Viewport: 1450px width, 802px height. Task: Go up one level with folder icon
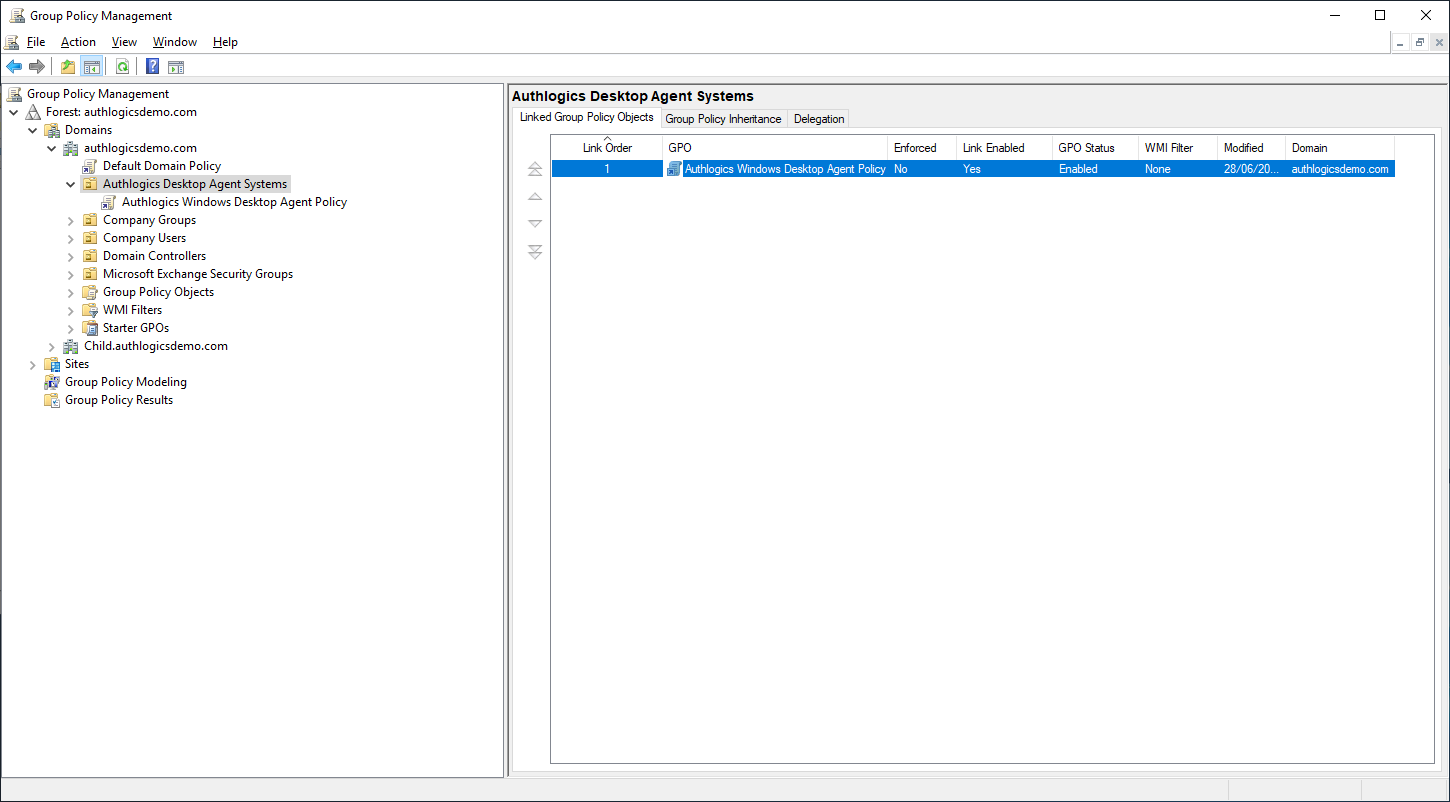[68, 67]
